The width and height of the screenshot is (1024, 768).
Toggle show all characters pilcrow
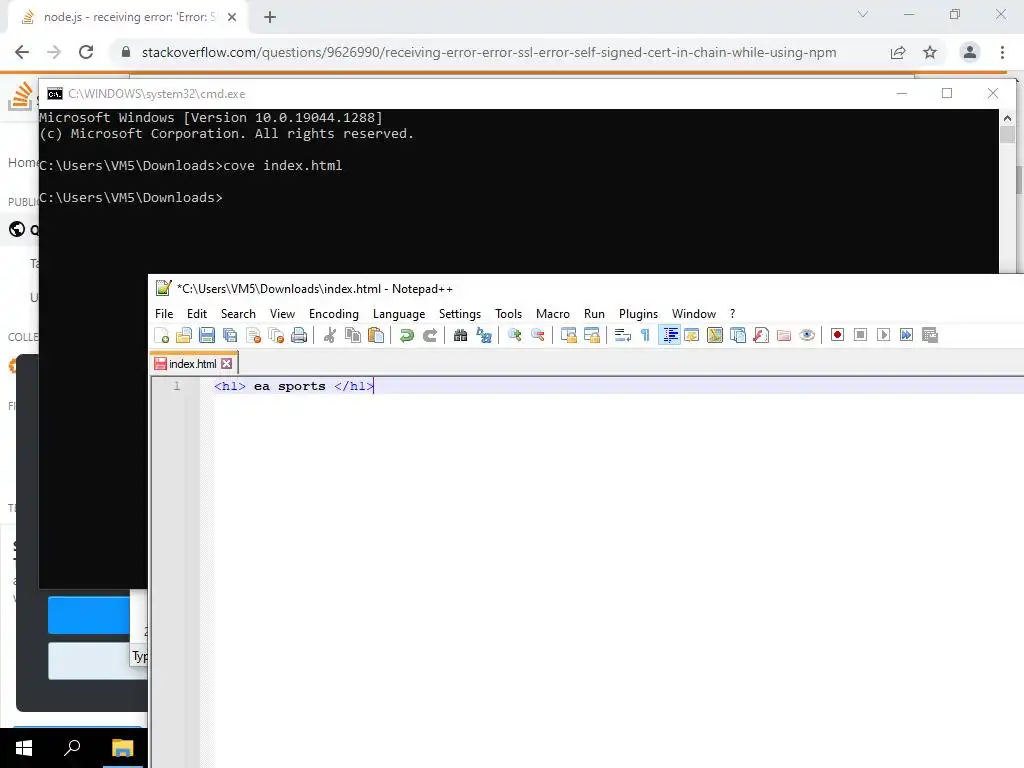[645, 335]
